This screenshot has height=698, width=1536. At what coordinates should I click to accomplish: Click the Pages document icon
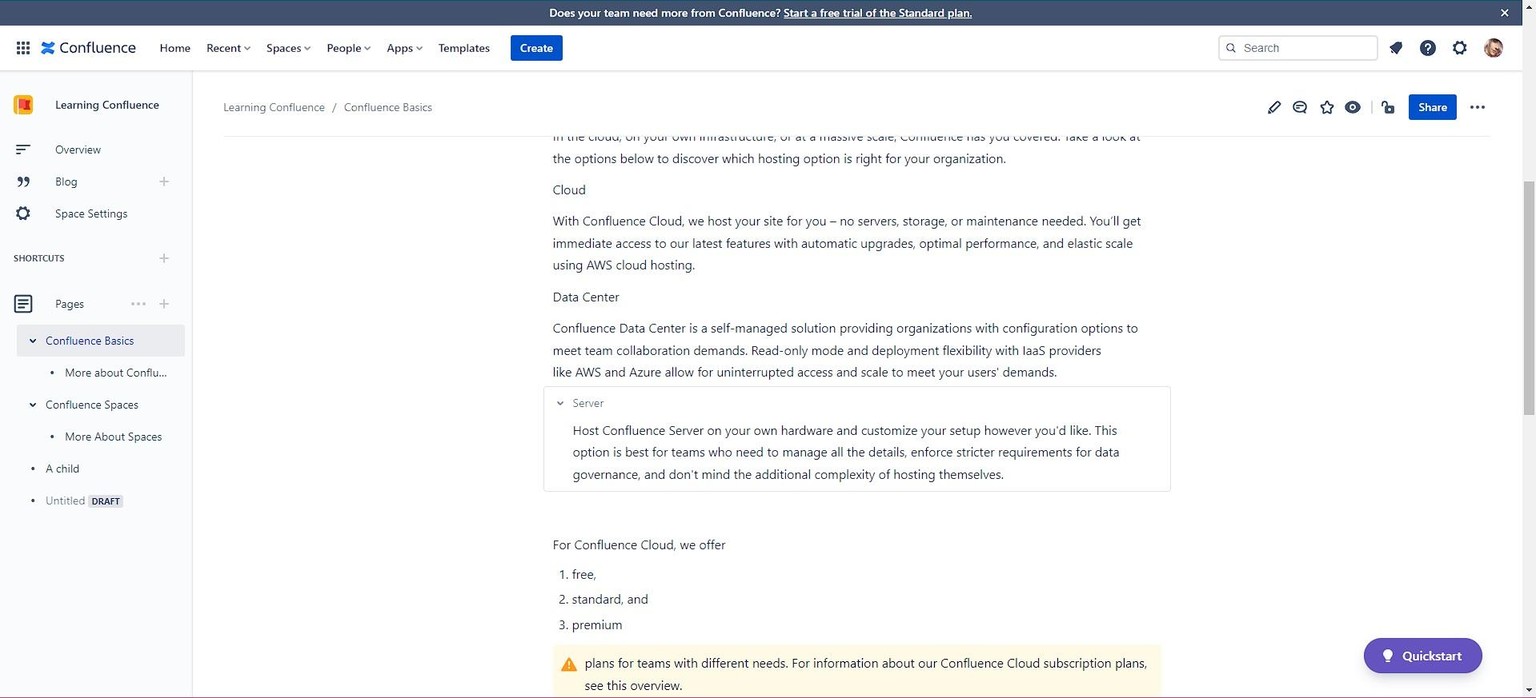(x=23, y=304)
